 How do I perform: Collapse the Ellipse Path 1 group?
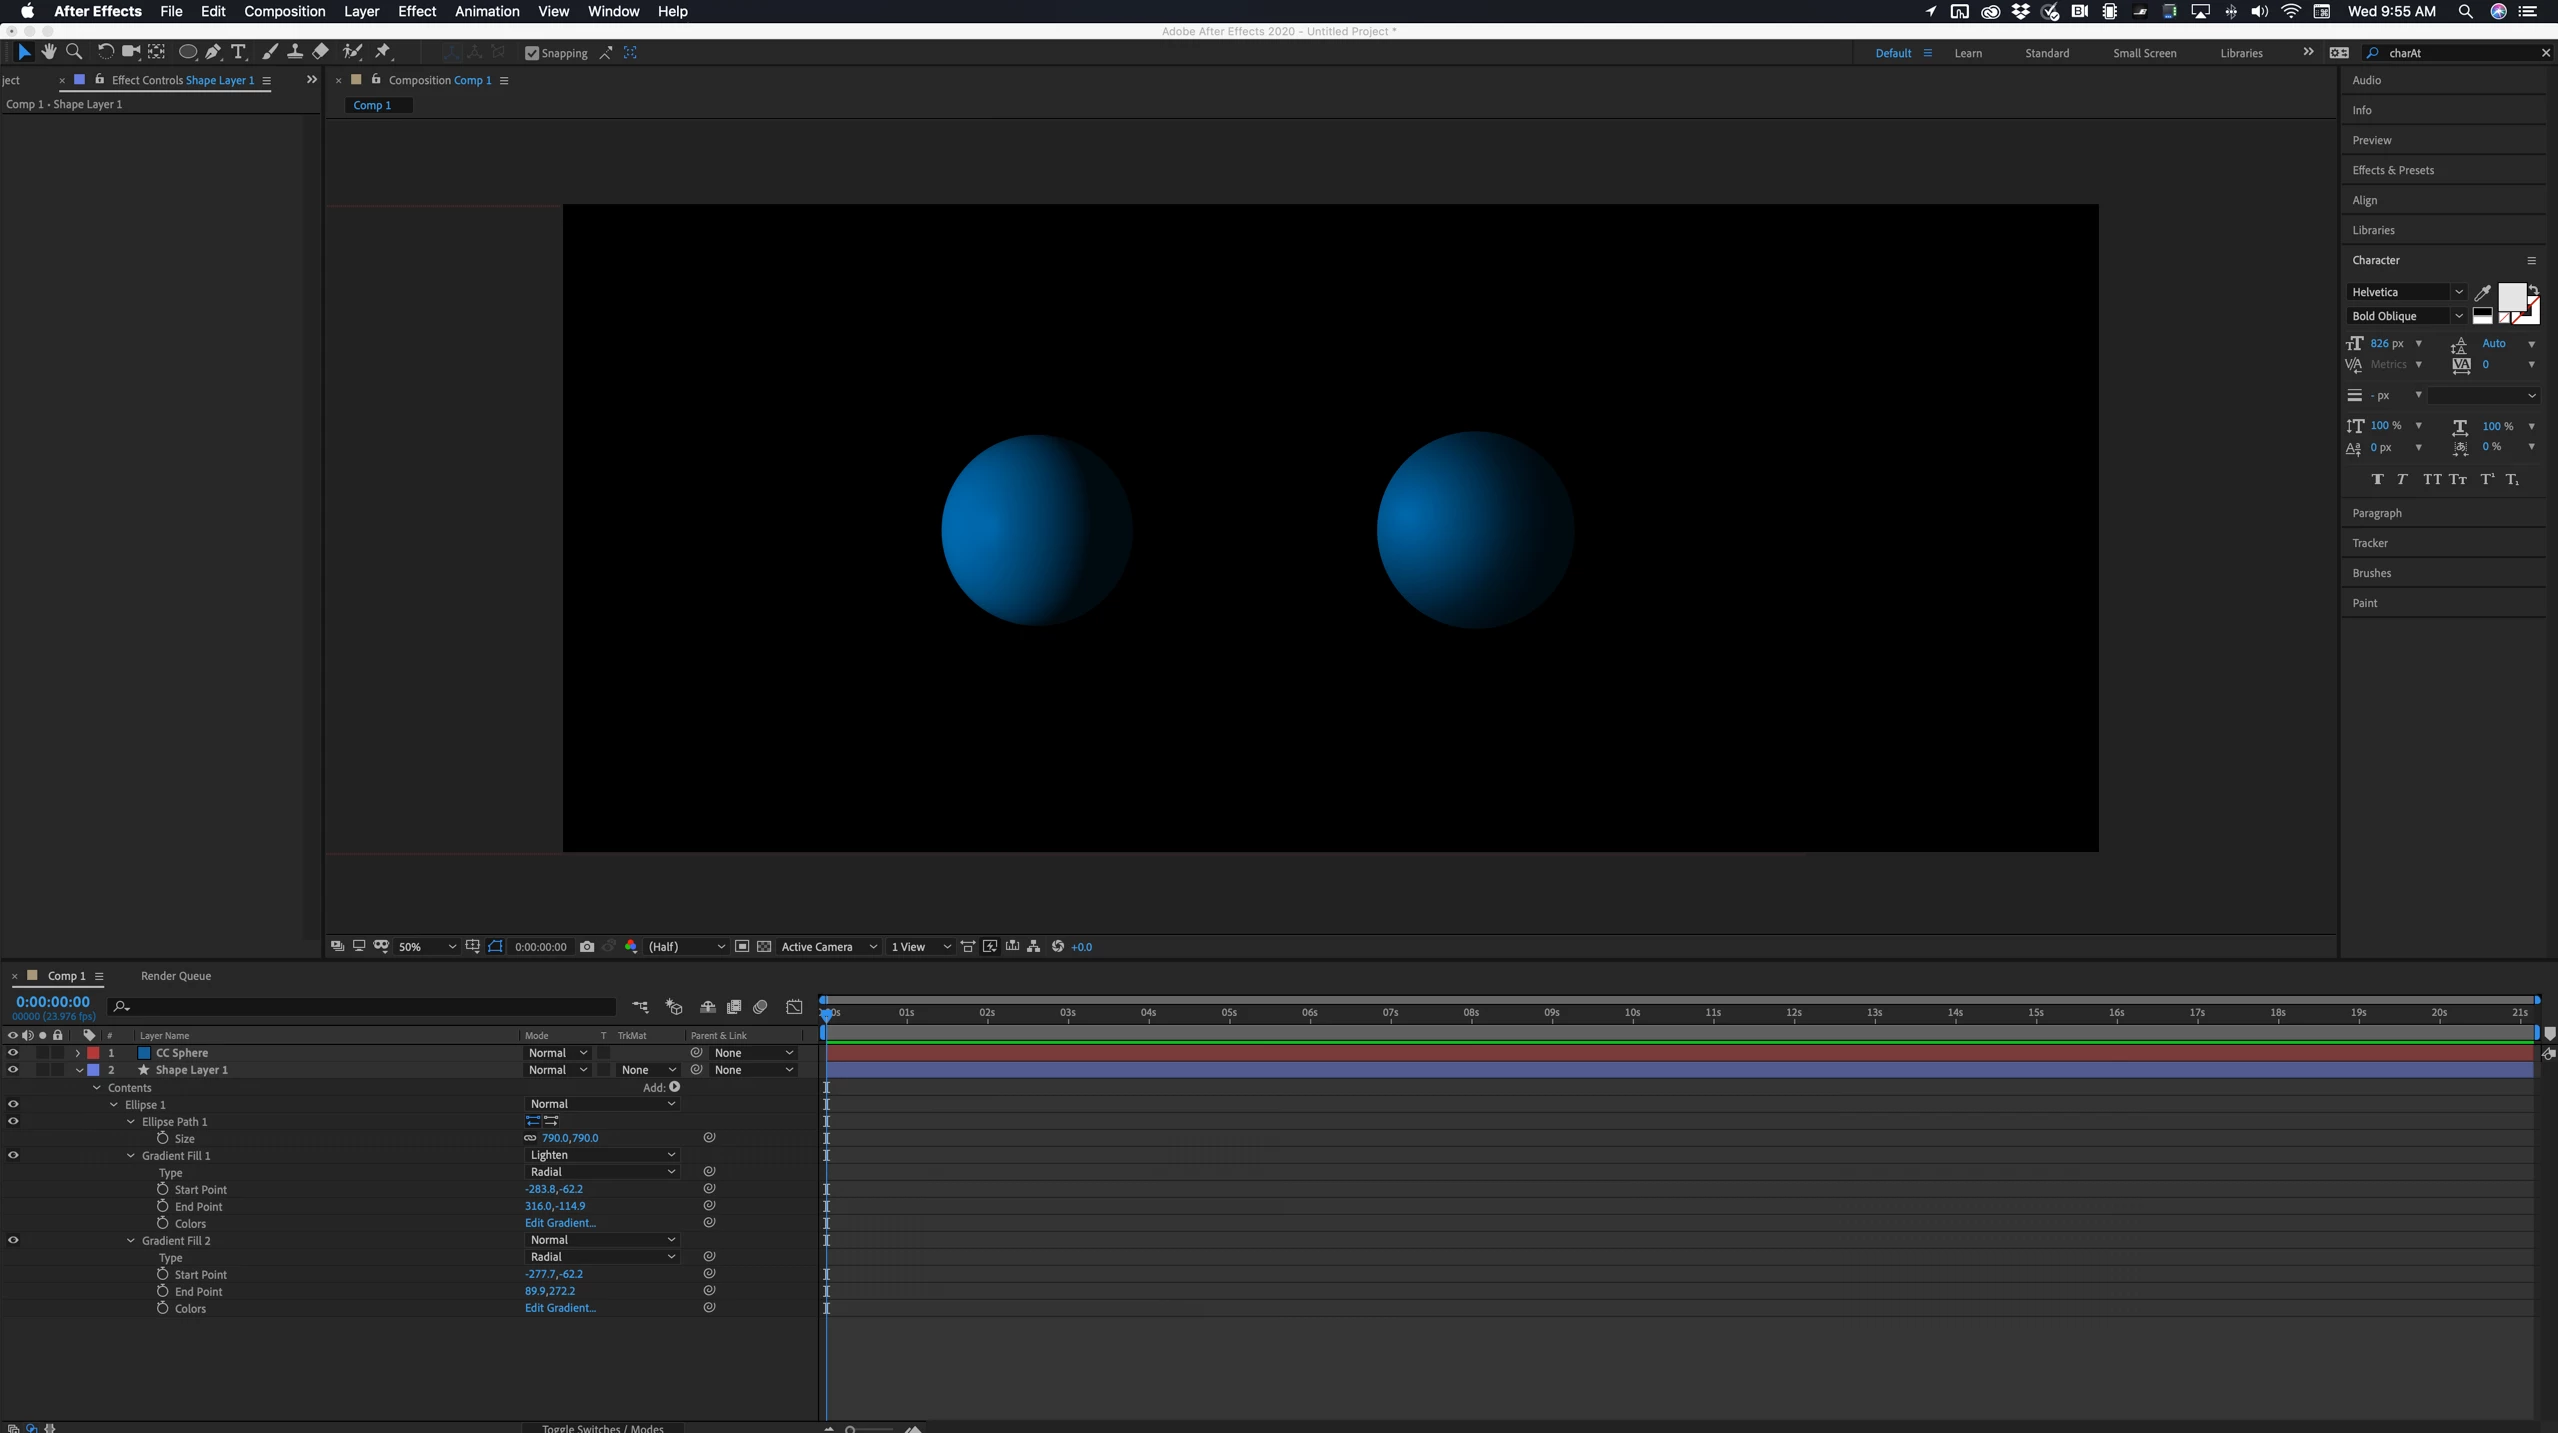[x=131, y=1122]
